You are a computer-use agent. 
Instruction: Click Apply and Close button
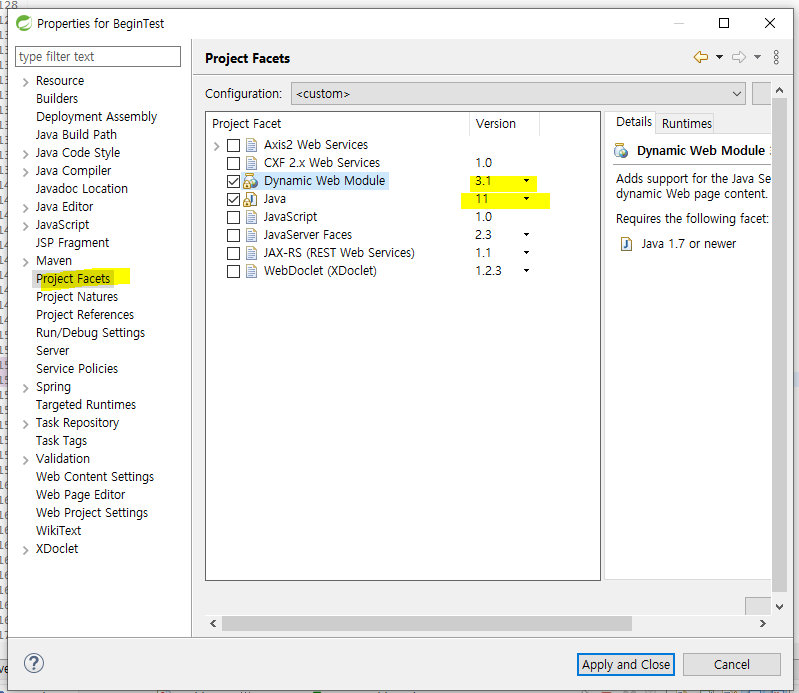(626, 664)
